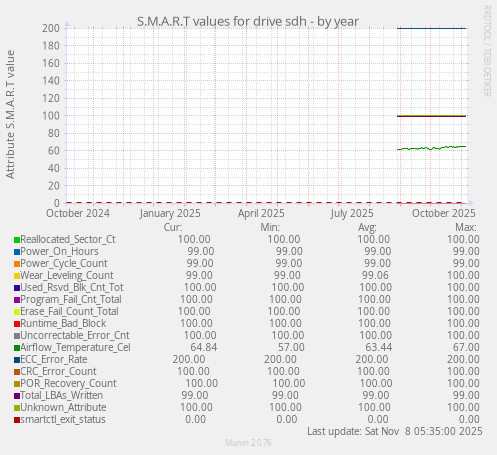Select the Runtime_Bad_Block label
The height and width of the screenshot is (455, 497).
tap(63, 324)
